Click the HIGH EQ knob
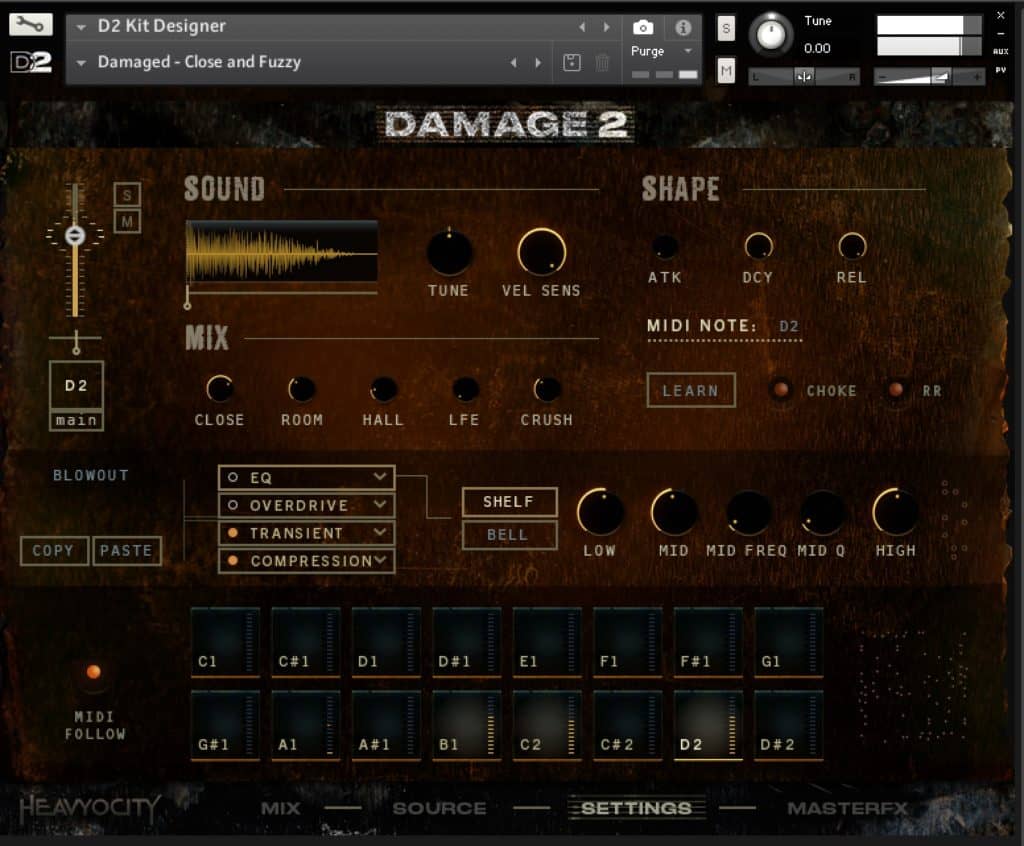The width and height of the screenshot is (1024, 846). 895,512
